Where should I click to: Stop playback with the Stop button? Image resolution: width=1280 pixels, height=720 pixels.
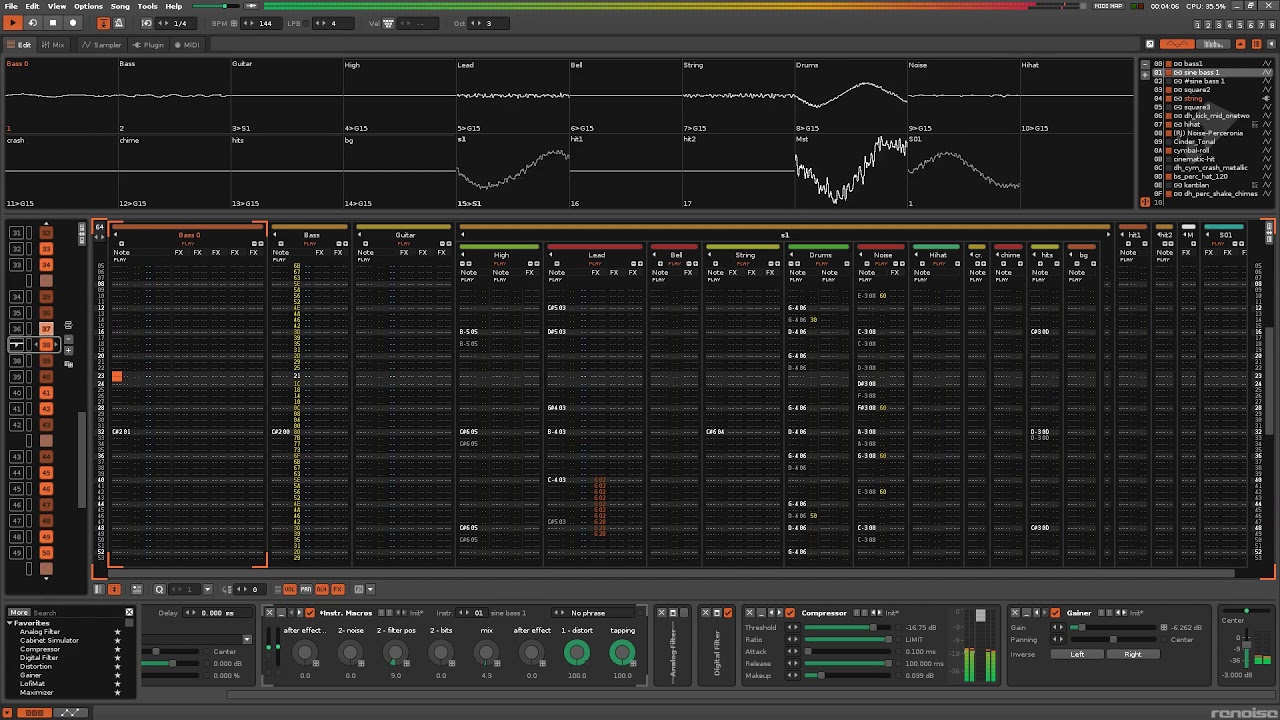tap(53, 22)
